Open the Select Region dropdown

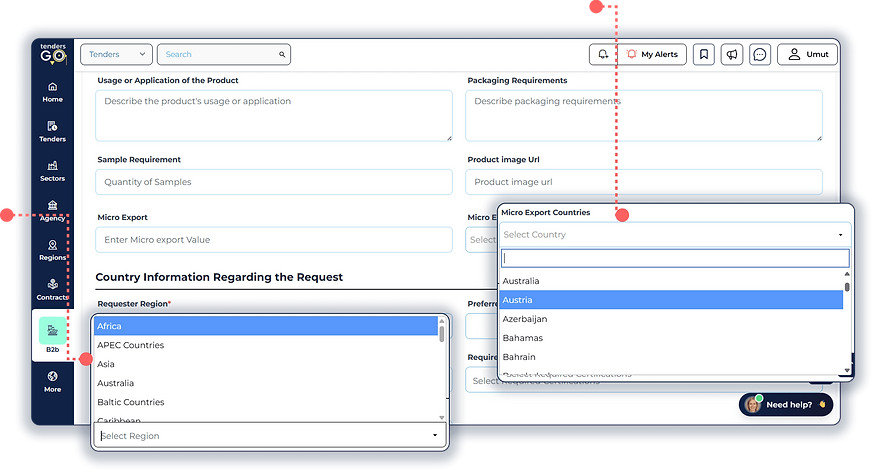pos(269,435)
